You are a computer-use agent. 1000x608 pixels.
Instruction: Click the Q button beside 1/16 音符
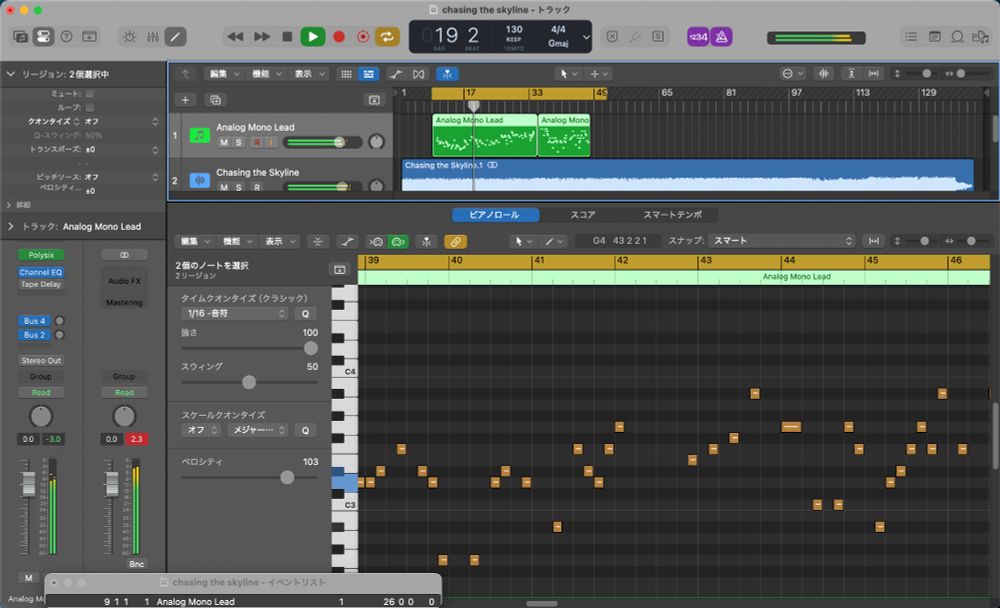pyautogui.click(x=305, y=314)
